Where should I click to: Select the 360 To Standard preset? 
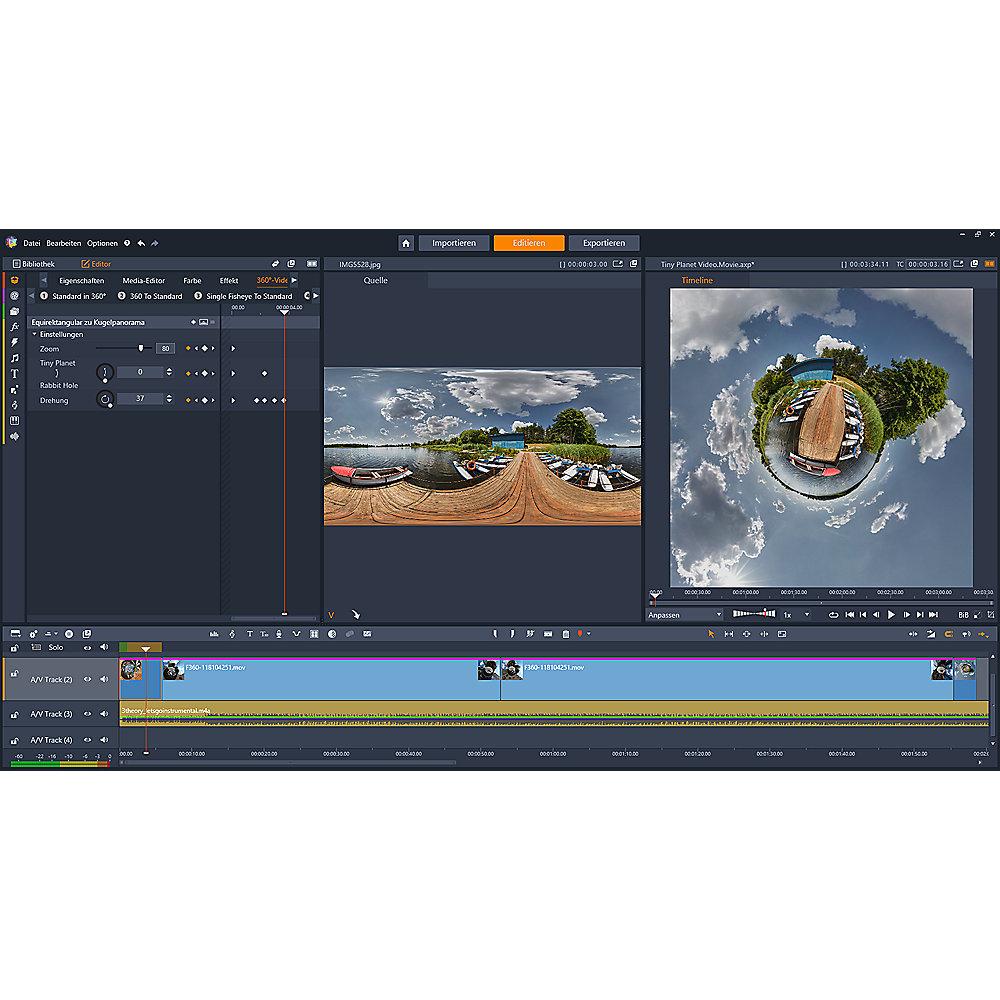click(x=150, y=296)
